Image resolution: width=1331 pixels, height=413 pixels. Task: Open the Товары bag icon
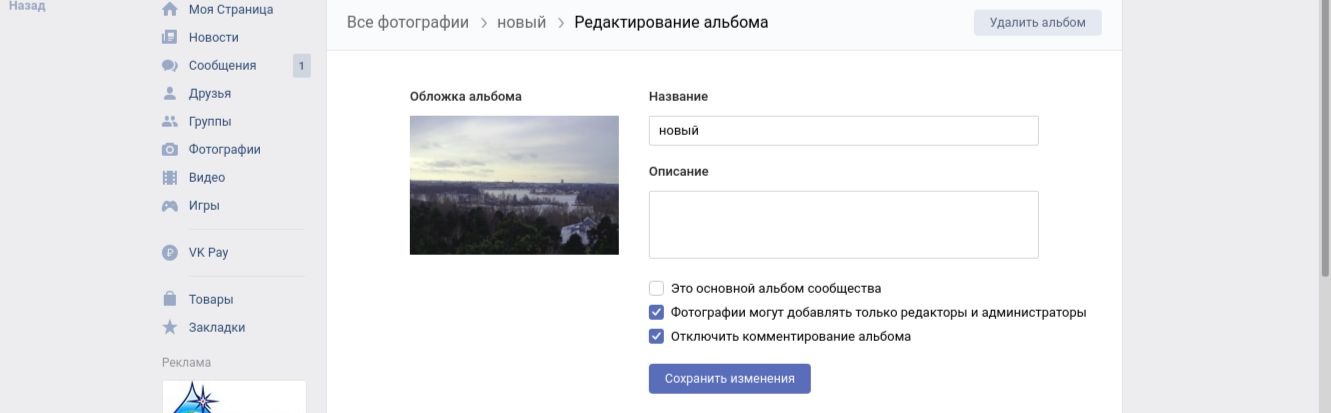click(x=170, y=299)
